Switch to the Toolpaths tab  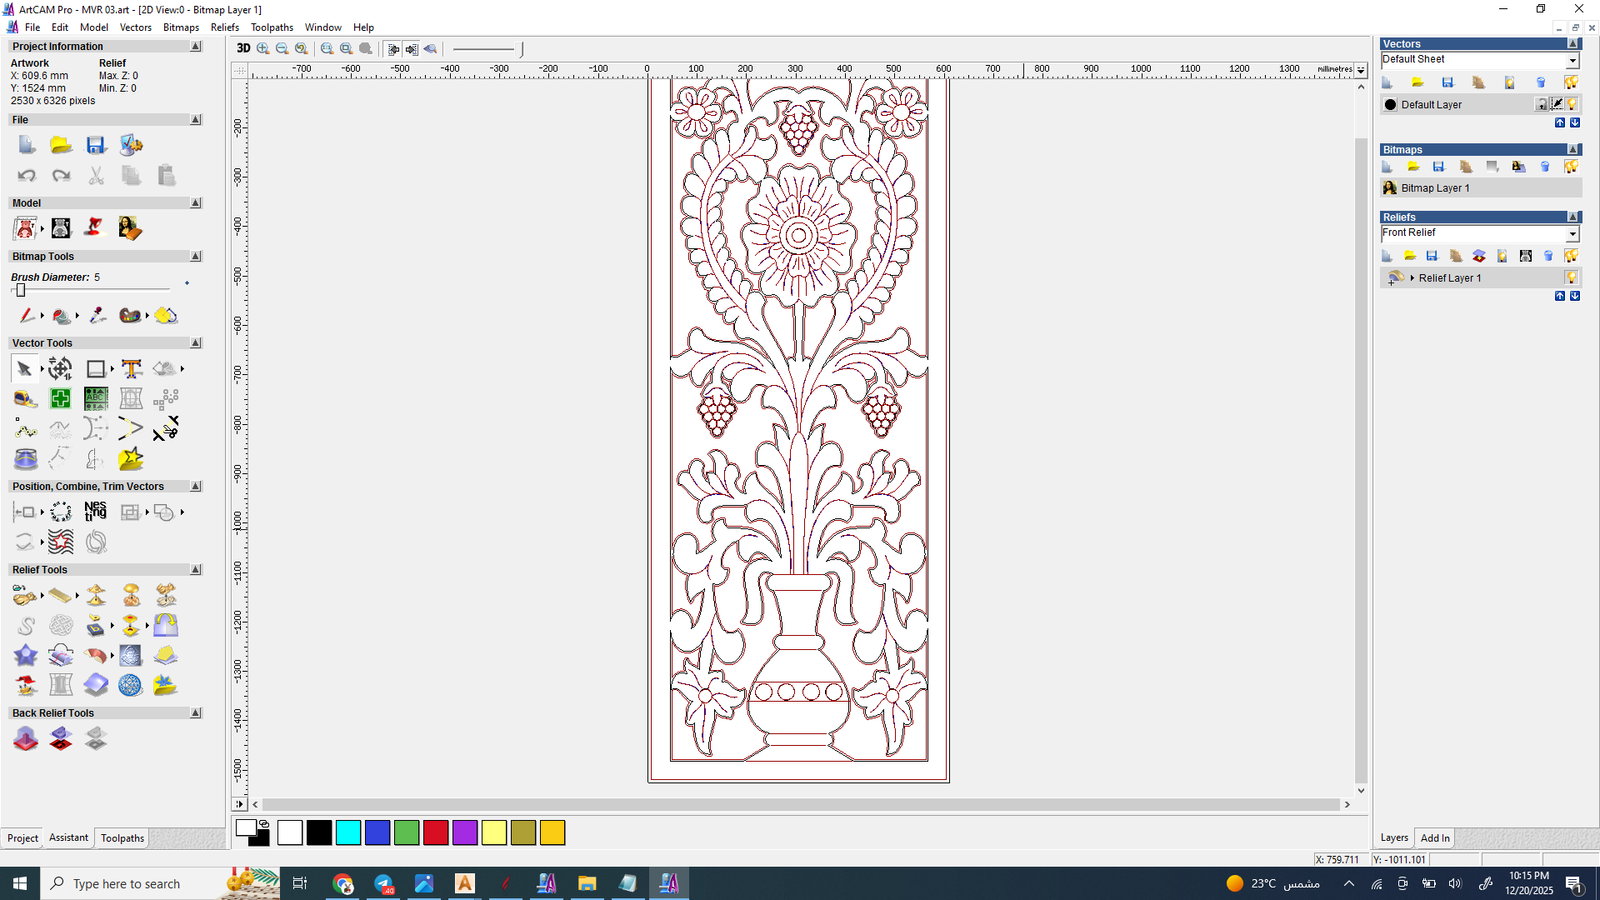pyautogui.click(x=122, y=838)
